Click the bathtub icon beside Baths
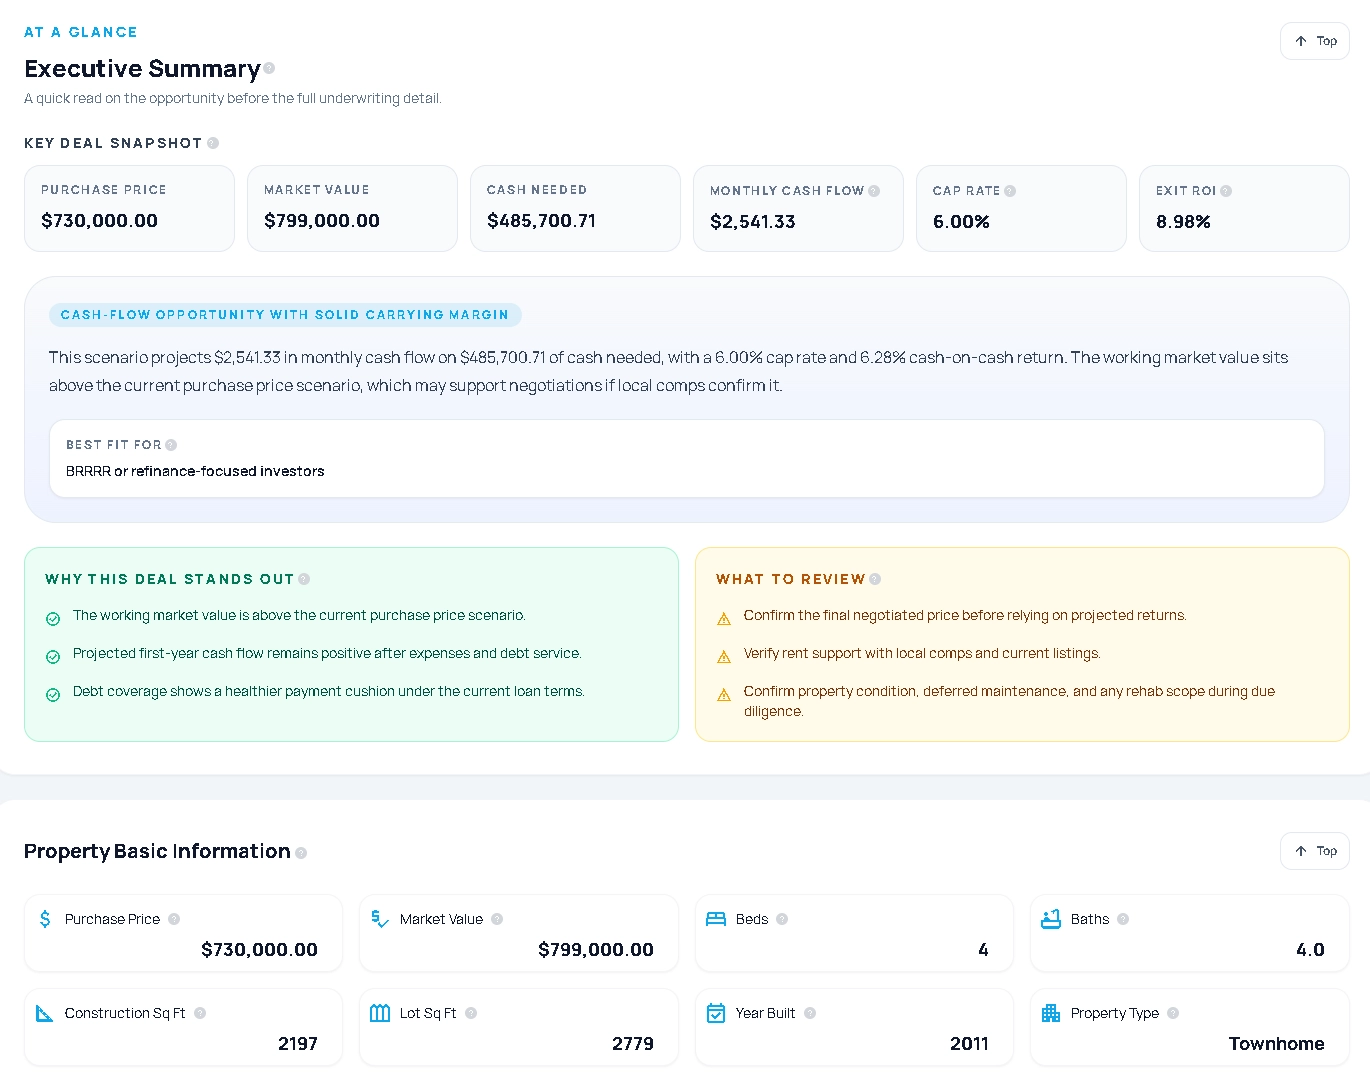This screenshot has height=1088, width=1370. (1051, 918)
